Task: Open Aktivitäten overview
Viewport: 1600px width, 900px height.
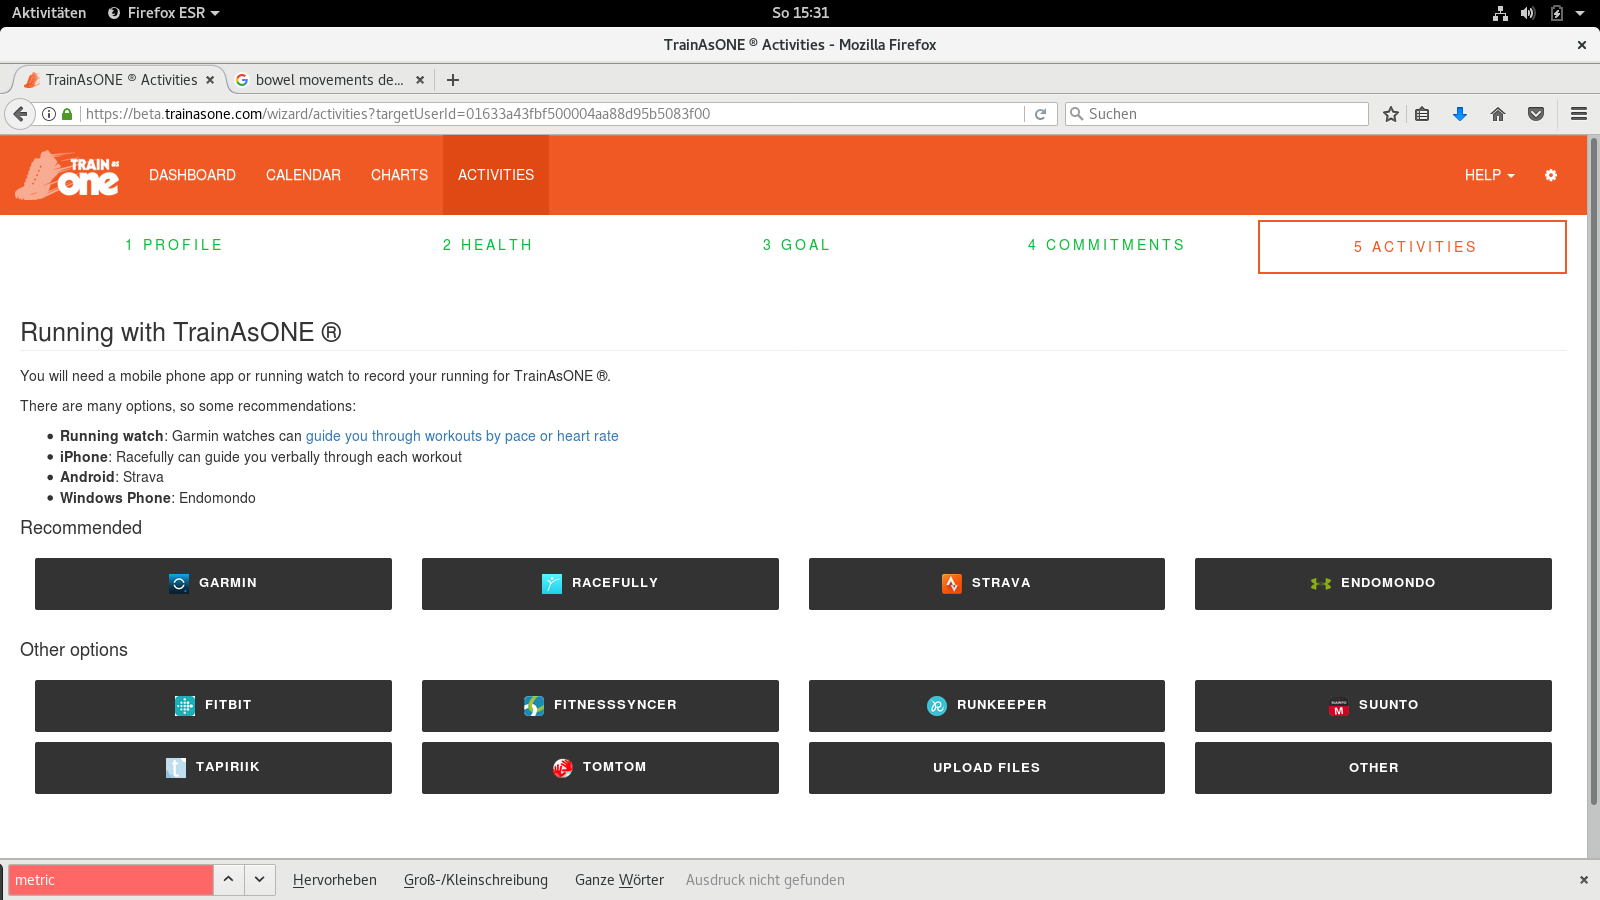Action: coord(49,13)
